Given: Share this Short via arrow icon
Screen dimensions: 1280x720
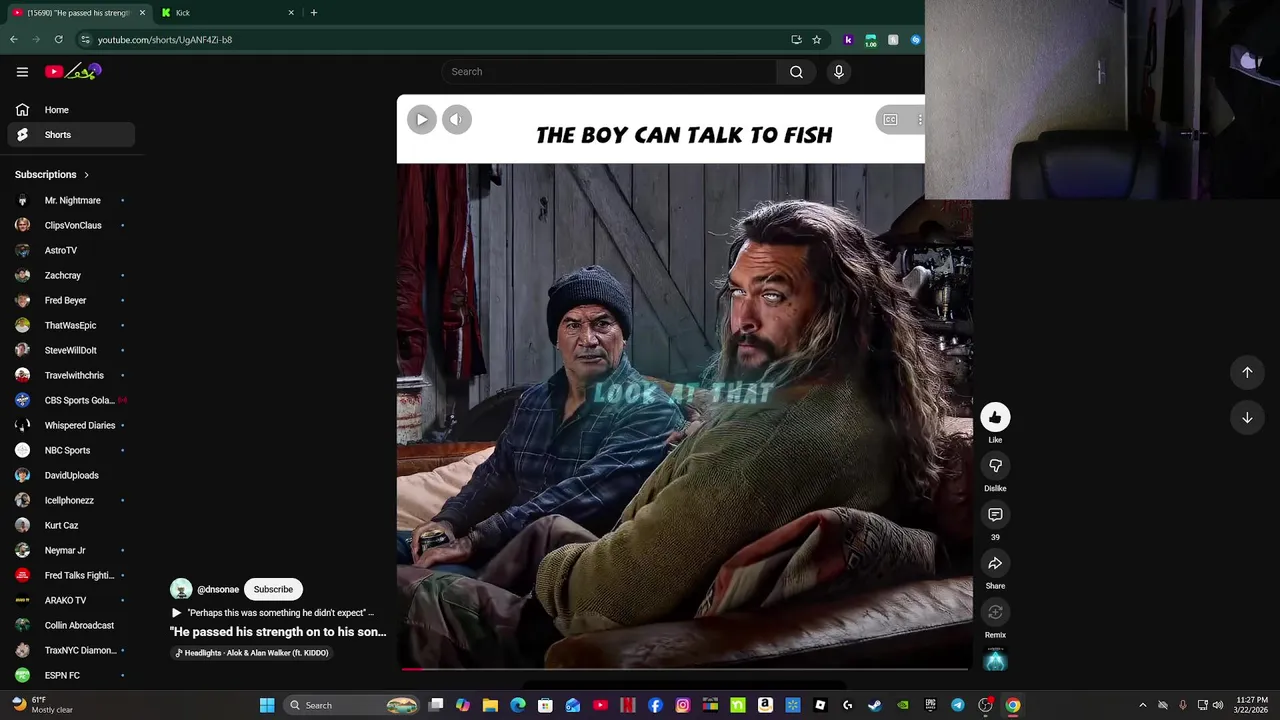Looking at the screenshot, I should (x=995, y=564).
